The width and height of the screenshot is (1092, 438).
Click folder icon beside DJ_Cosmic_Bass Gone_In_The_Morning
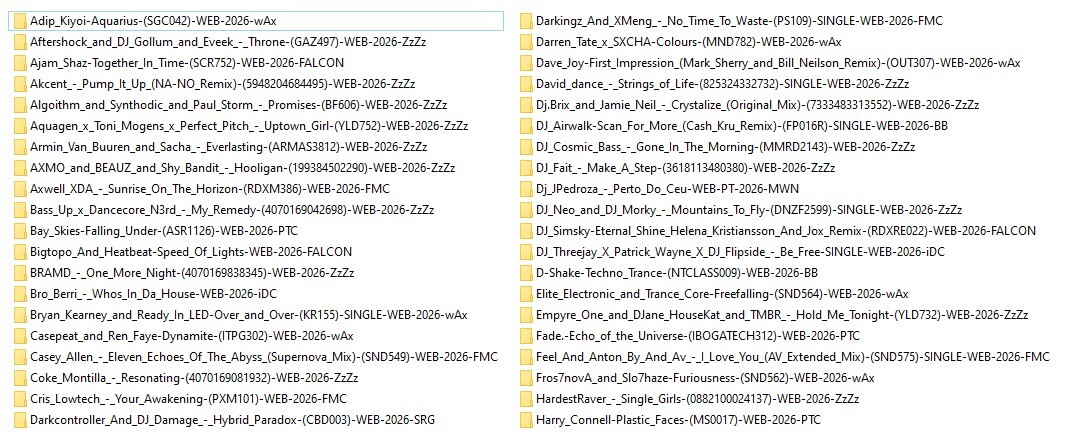pos(526,147)
